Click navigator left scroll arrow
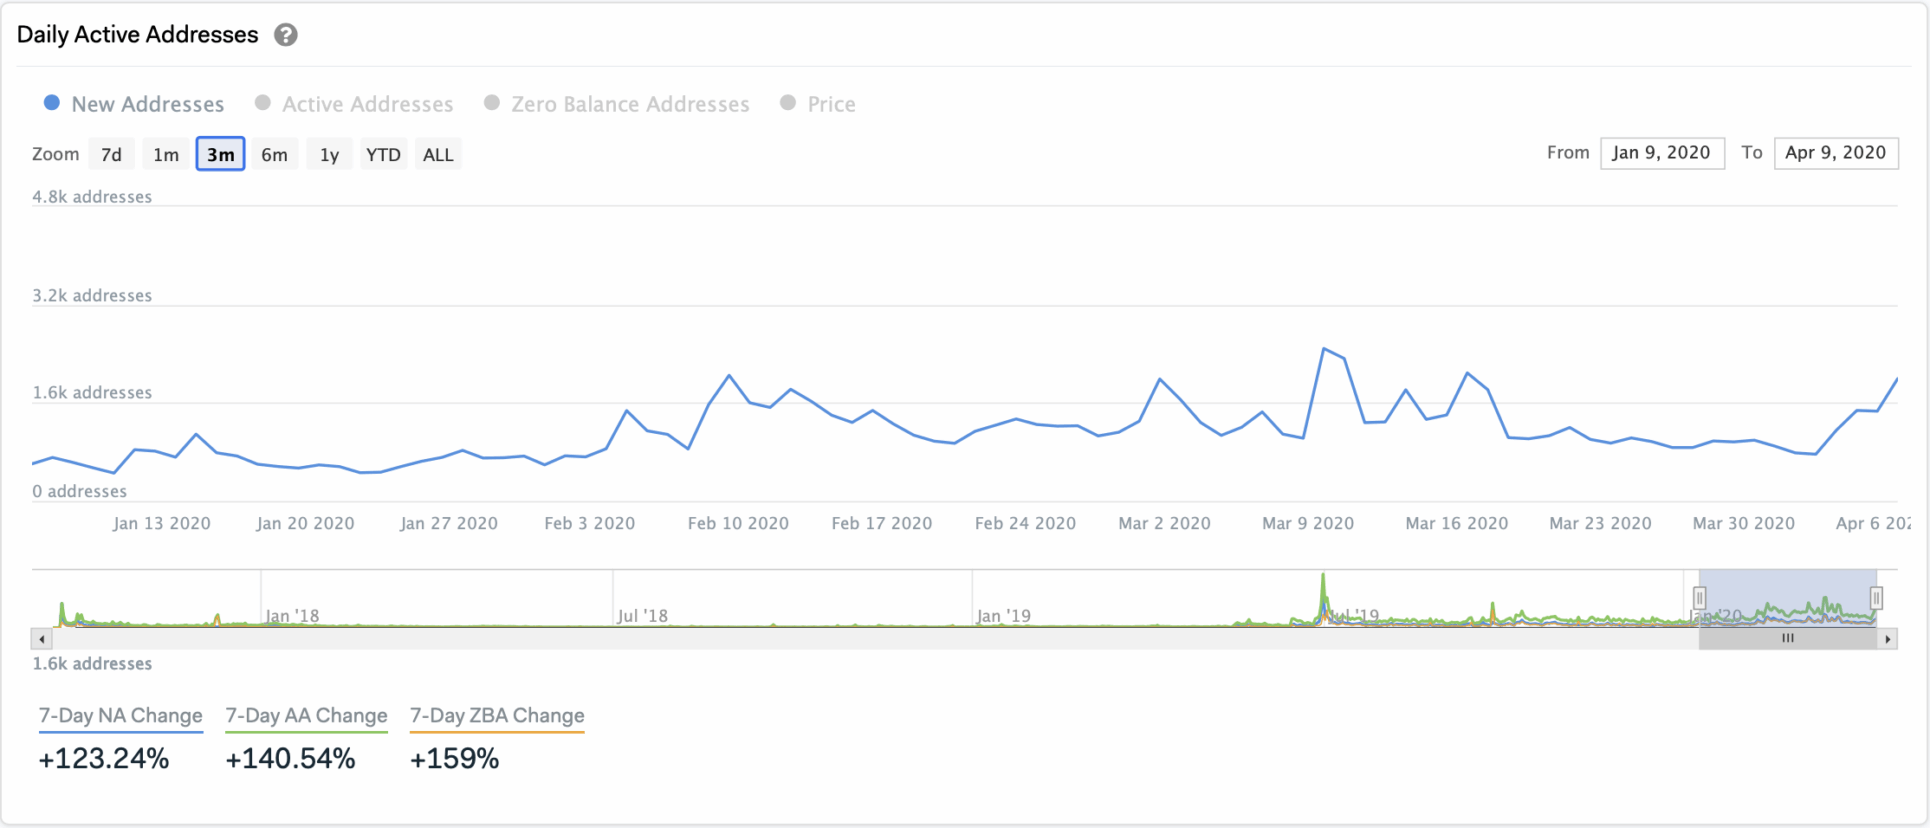1930x828 pixels. pos(41,639)
